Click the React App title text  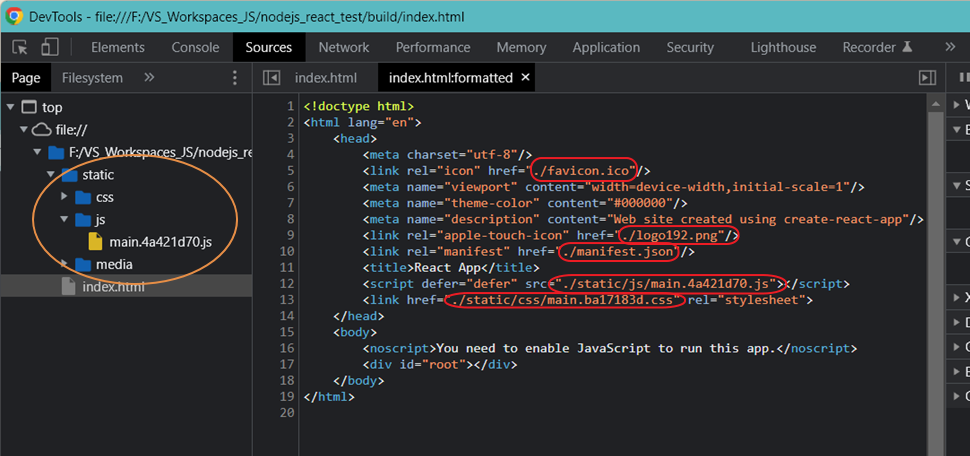[445, 267]
